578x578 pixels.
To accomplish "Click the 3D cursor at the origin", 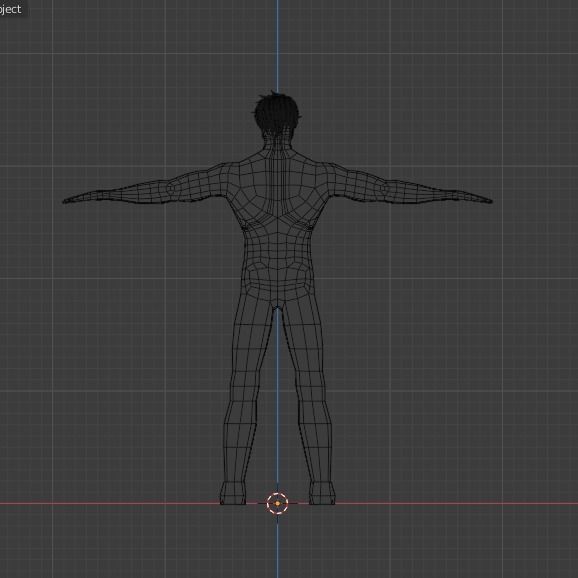I will [277, 503].
